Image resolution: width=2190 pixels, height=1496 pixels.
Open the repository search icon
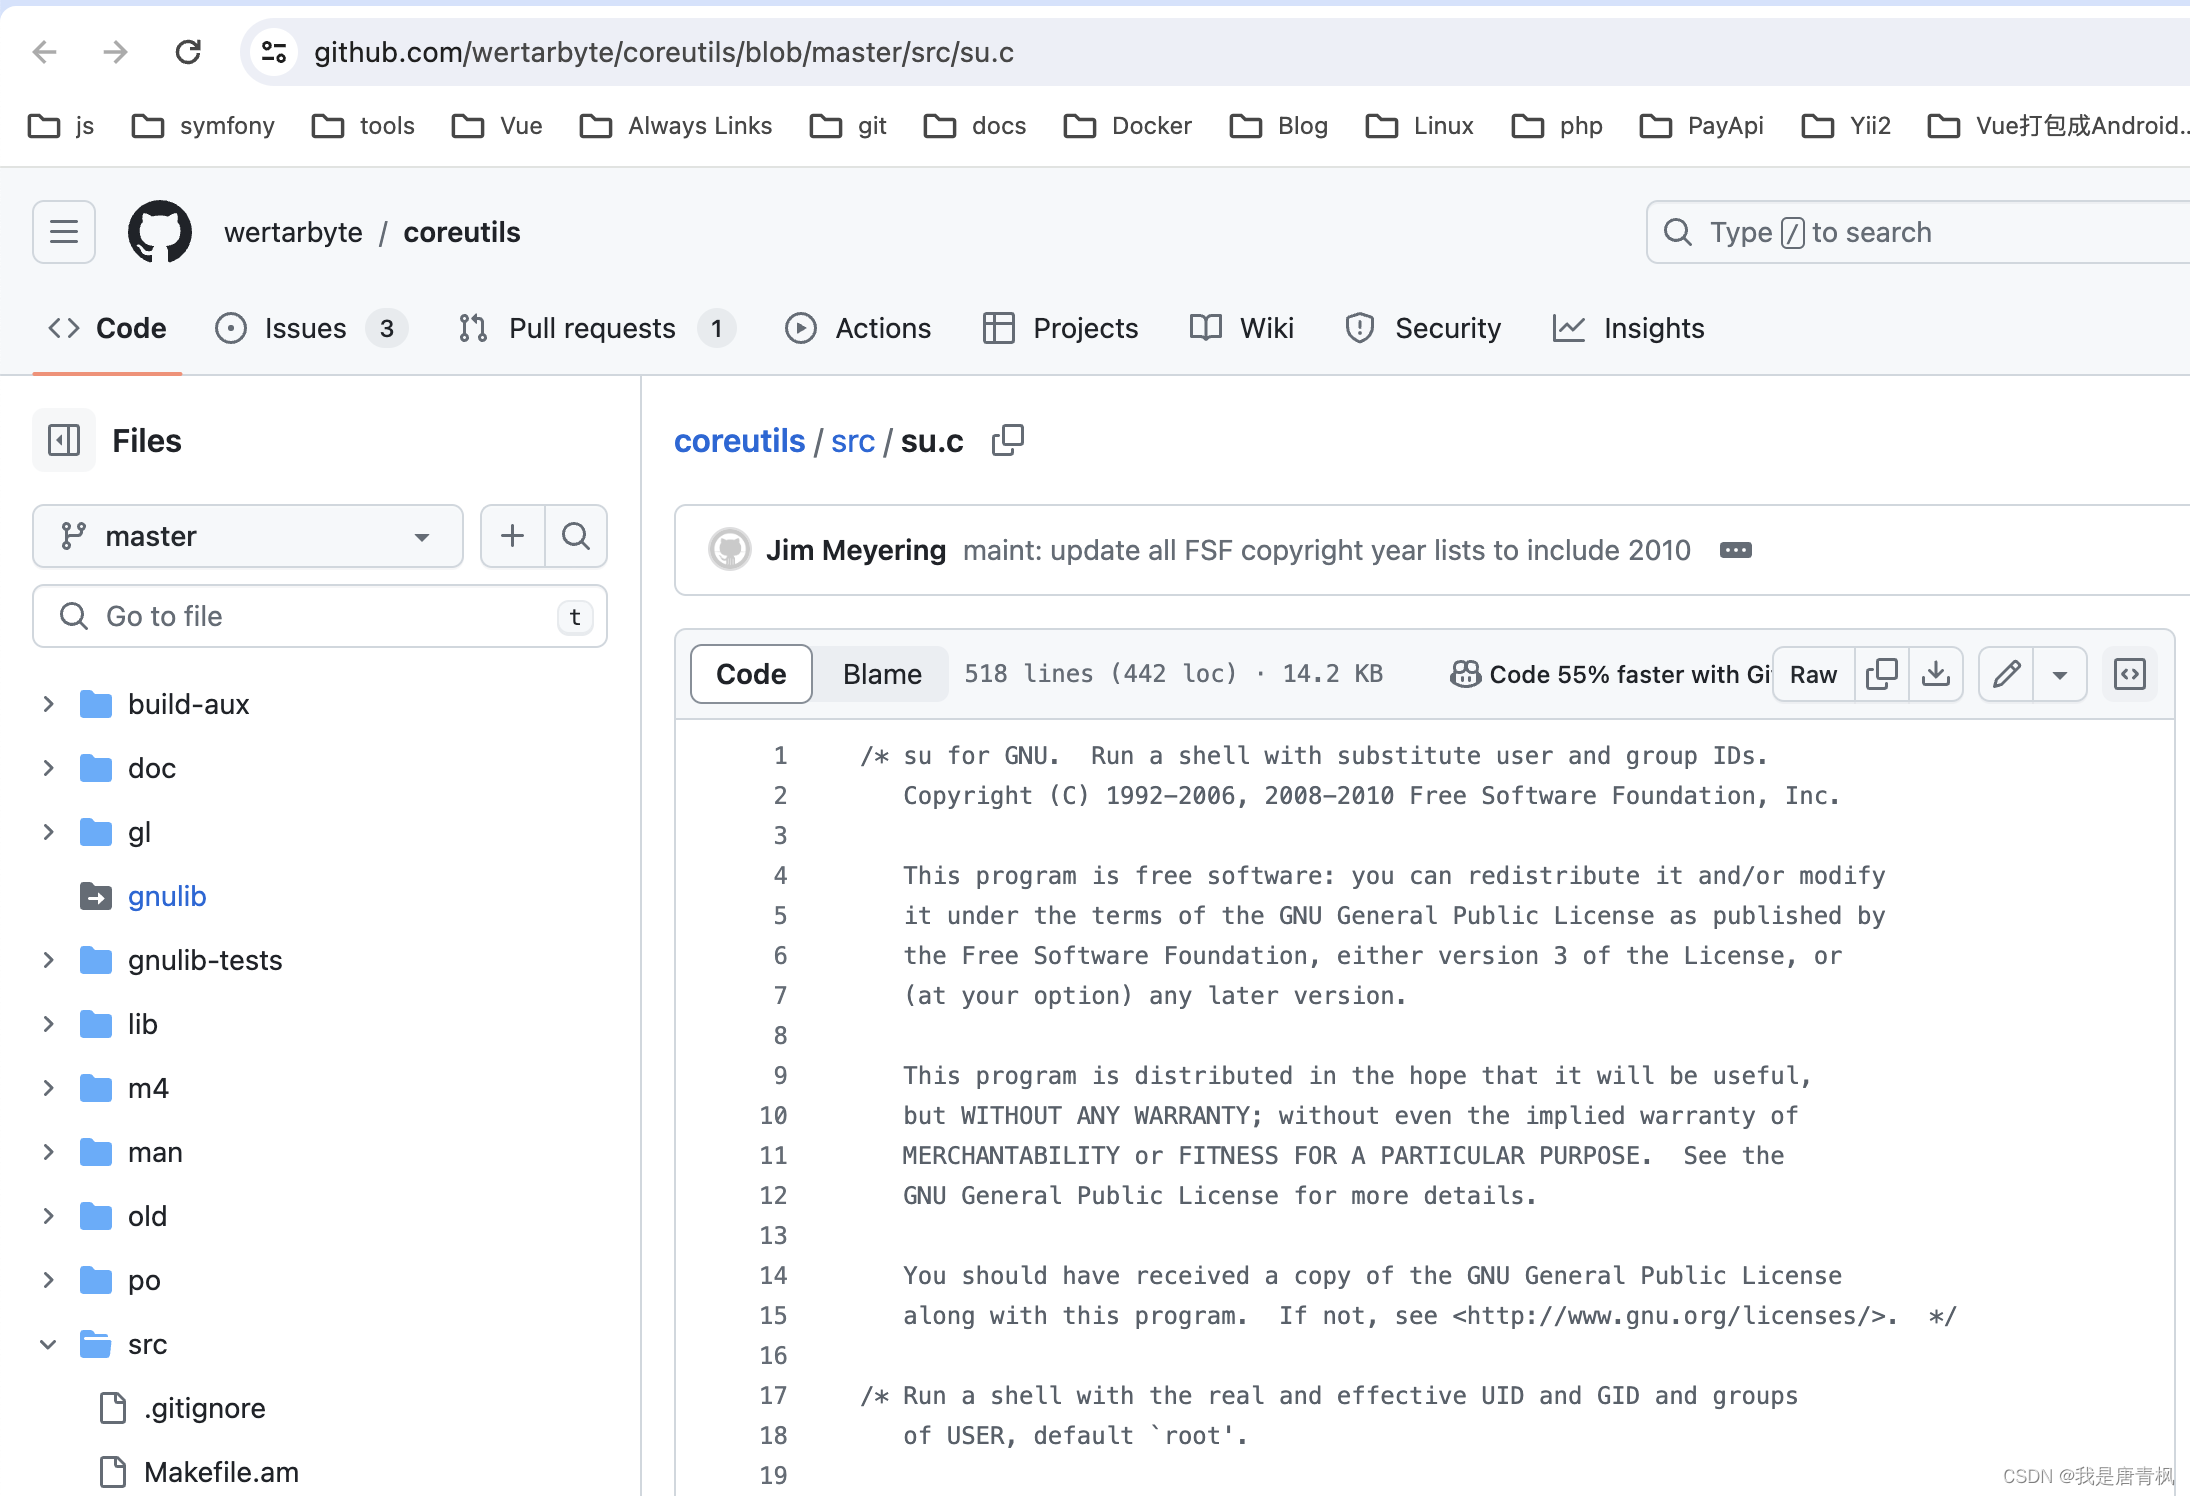tap(576, 534)
